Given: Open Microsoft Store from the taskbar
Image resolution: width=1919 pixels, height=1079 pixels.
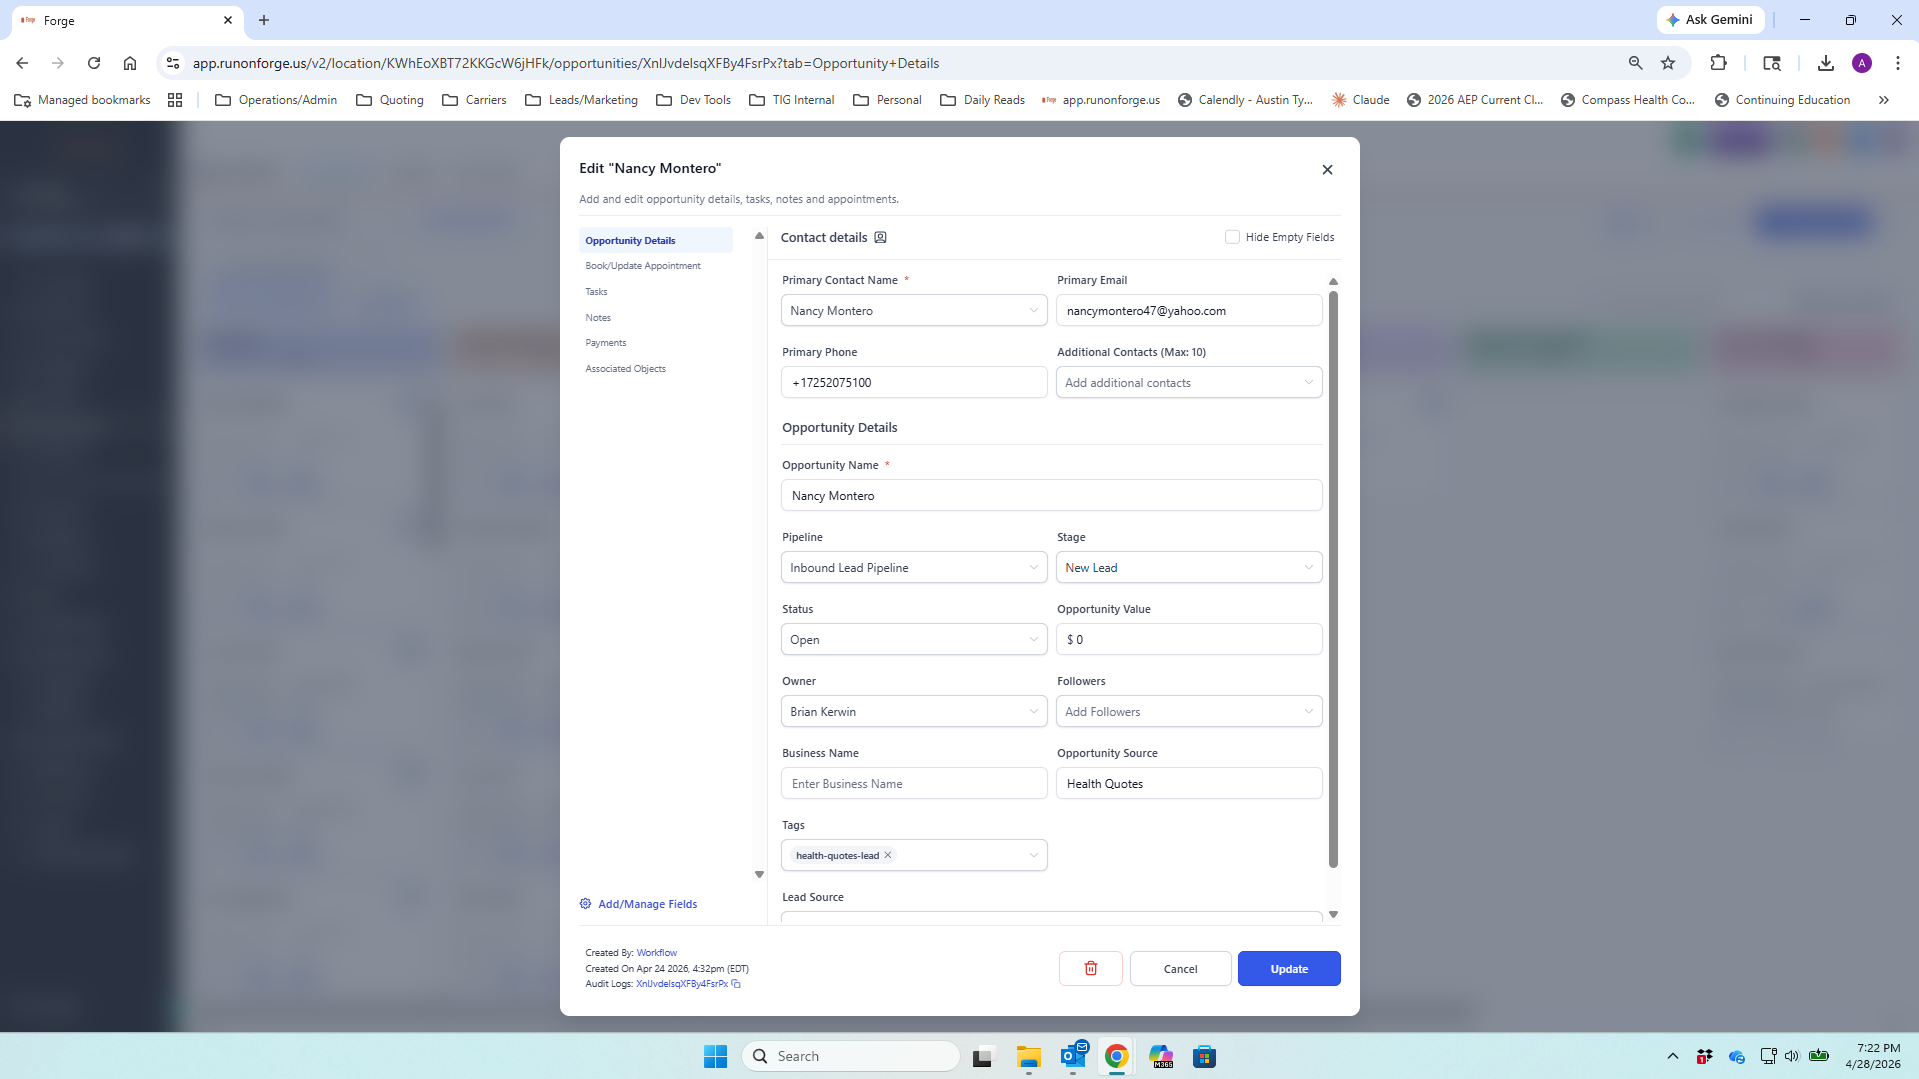Looking at the screenshot, I should 1204,1056.
